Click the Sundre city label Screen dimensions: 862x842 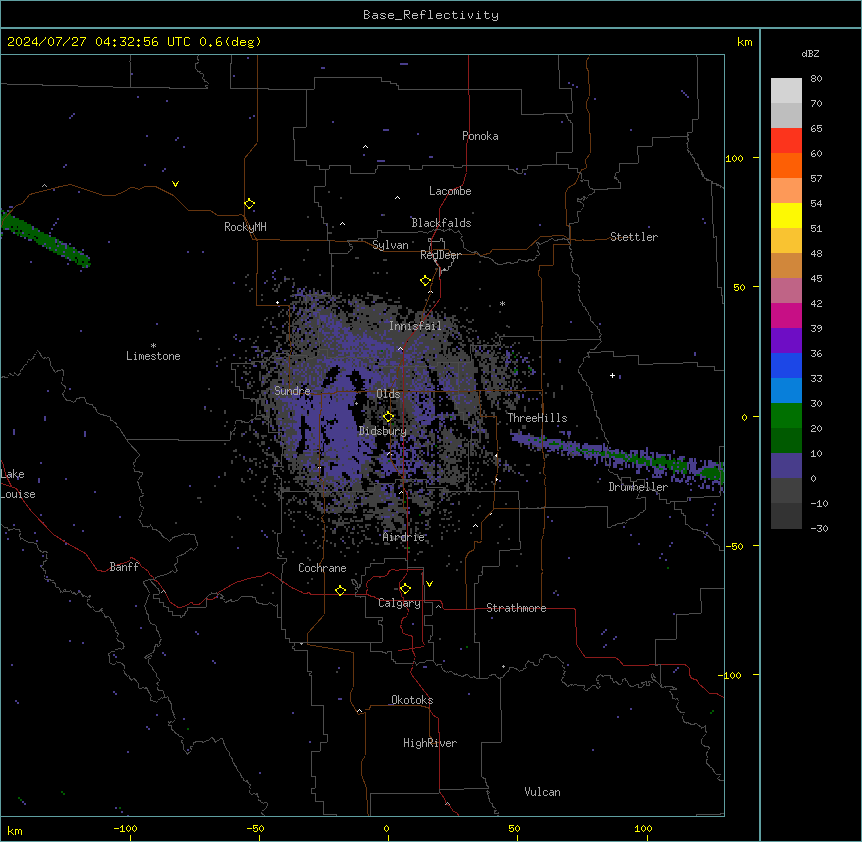(x=292, y=391)
